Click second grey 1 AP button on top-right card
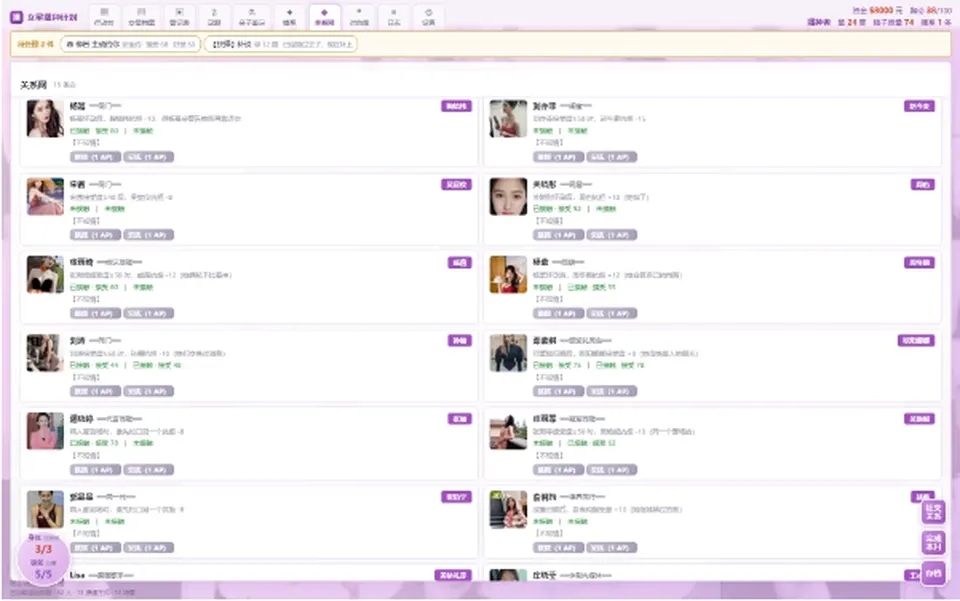This screenshot has width=960, height=601. tap(612, 157)
